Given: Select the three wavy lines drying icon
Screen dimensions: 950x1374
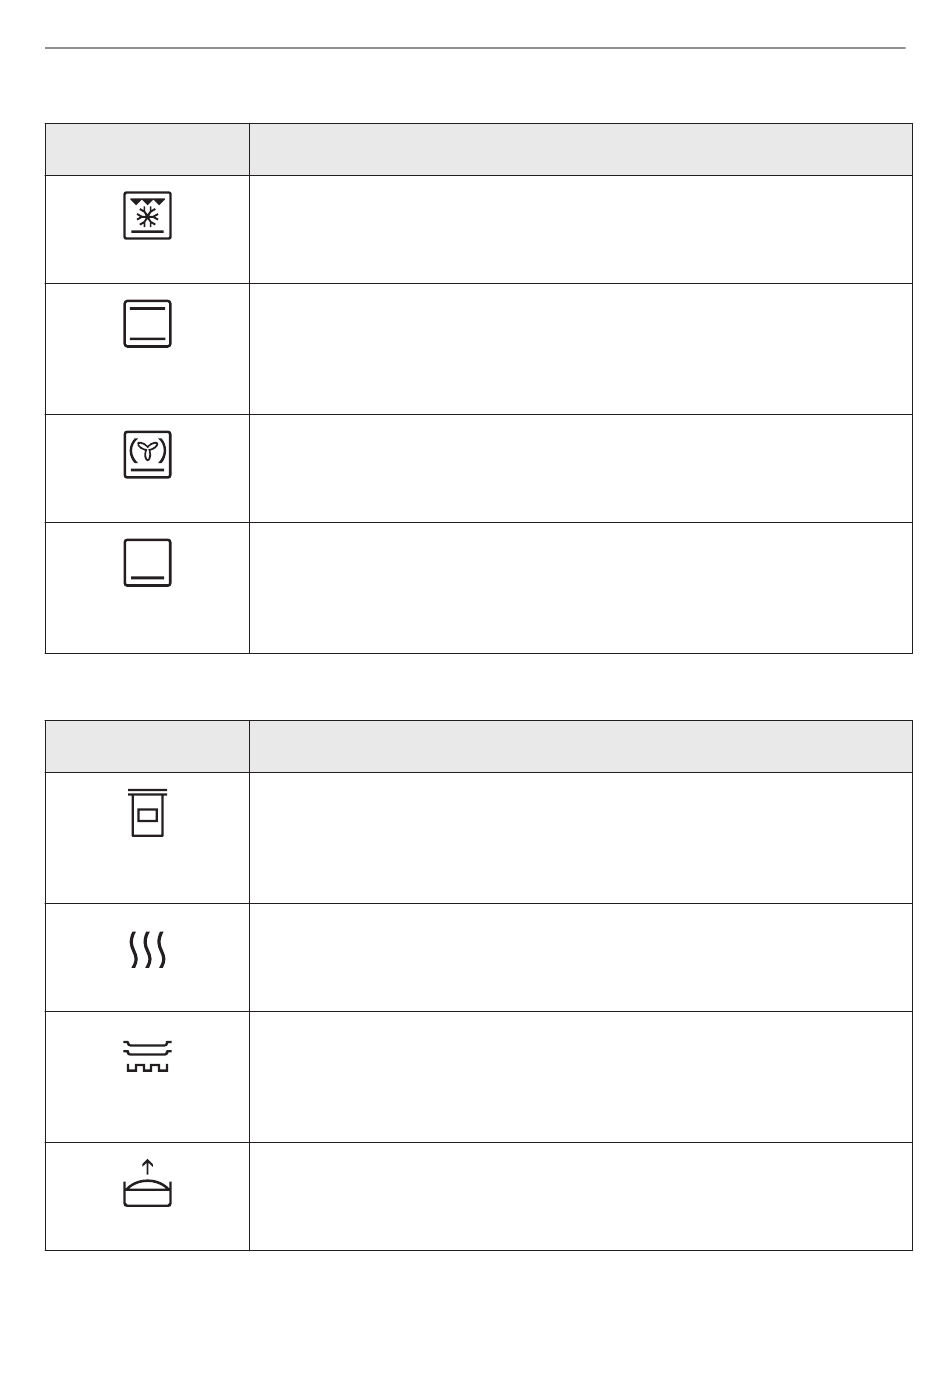Looking at the screenshot, I should 148,950.
